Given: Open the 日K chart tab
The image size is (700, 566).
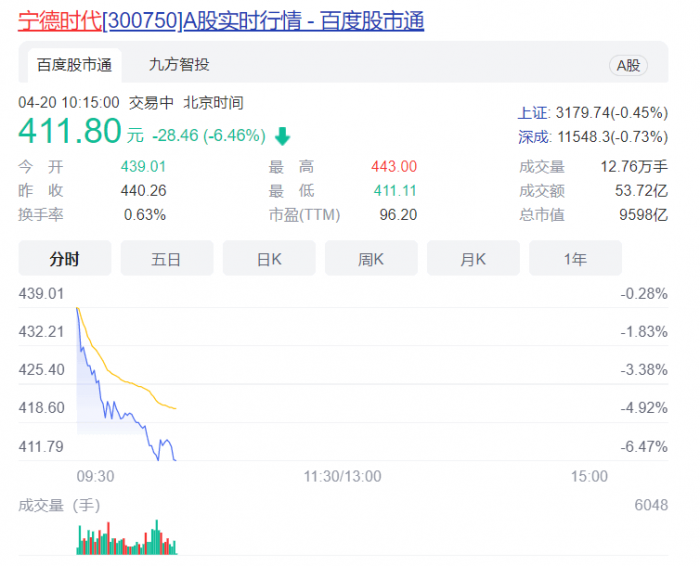Looking at the screenshot, I should (269, 258).
